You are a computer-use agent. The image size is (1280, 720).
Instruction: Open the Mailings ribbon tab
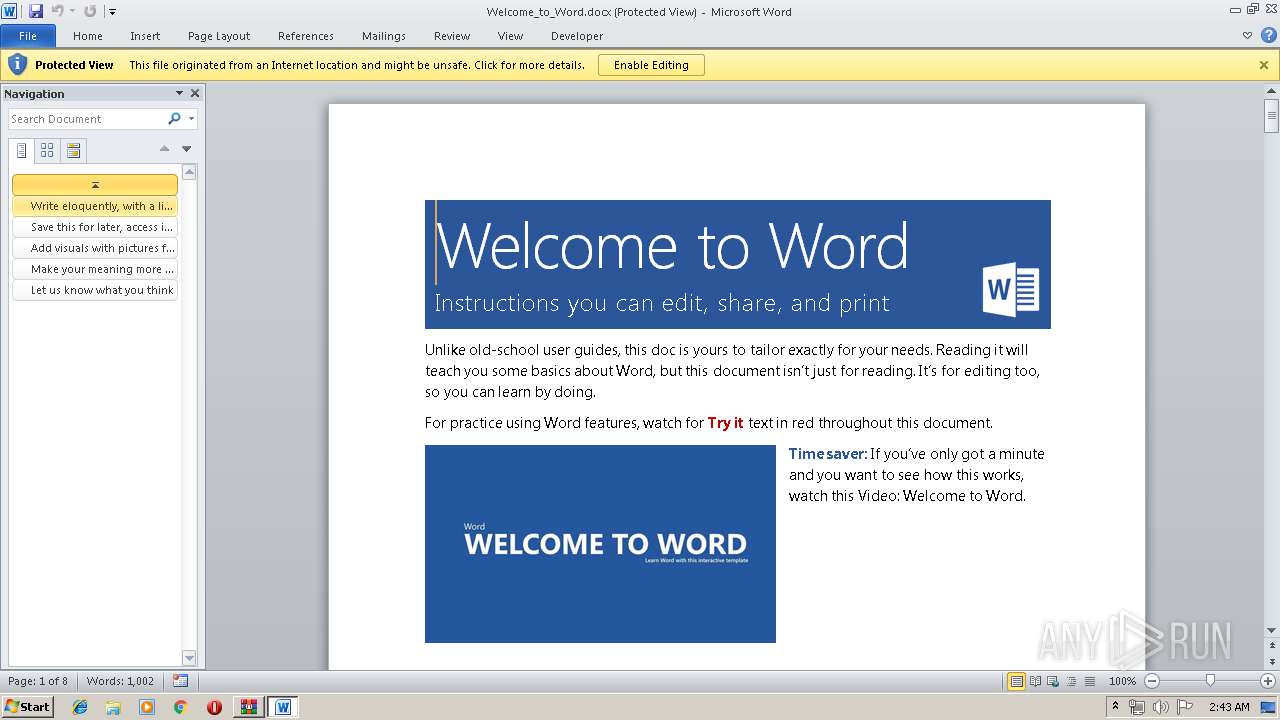click(x=384, y=36)
